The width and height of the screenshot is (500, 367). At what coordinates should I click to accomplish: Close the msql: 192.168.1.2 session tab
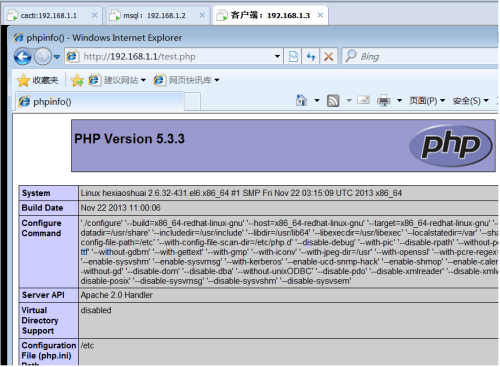coord(202,15)
